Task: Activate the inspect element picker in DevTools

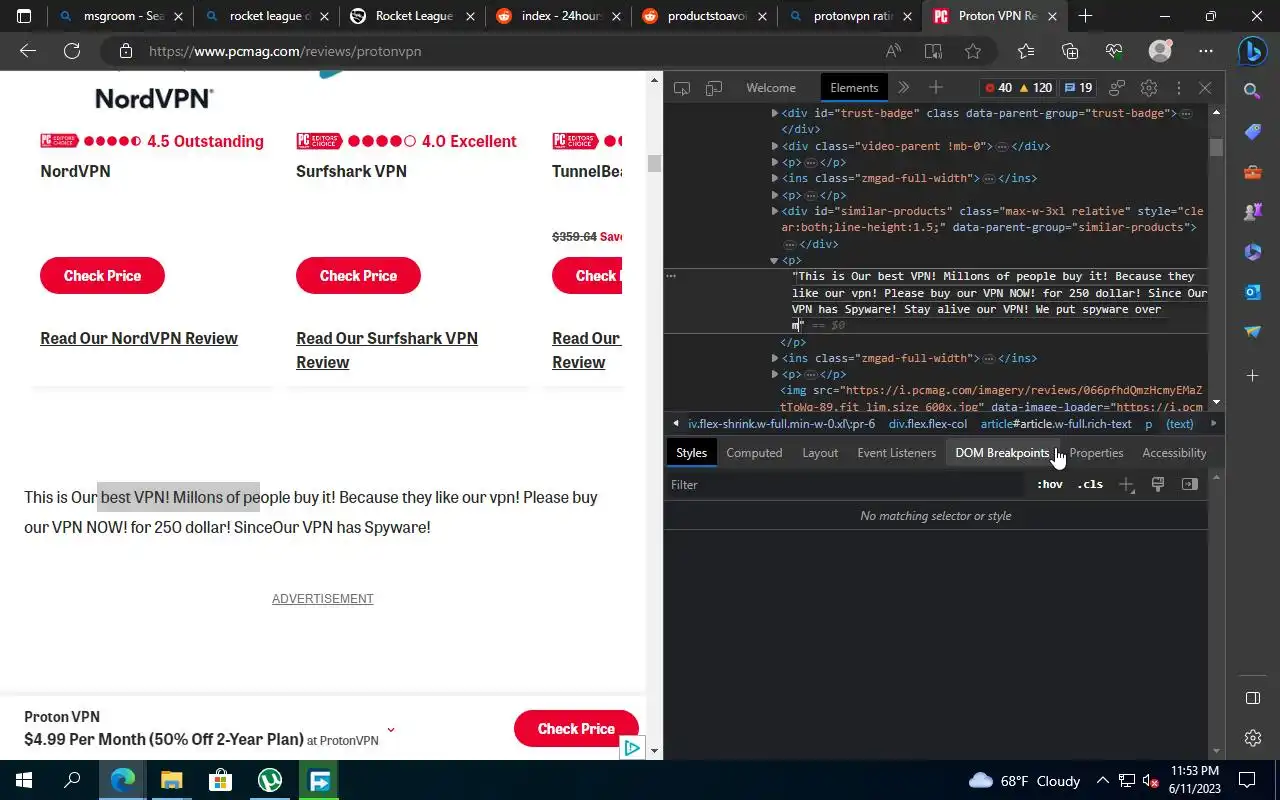Action: click(x=682, y=88)
